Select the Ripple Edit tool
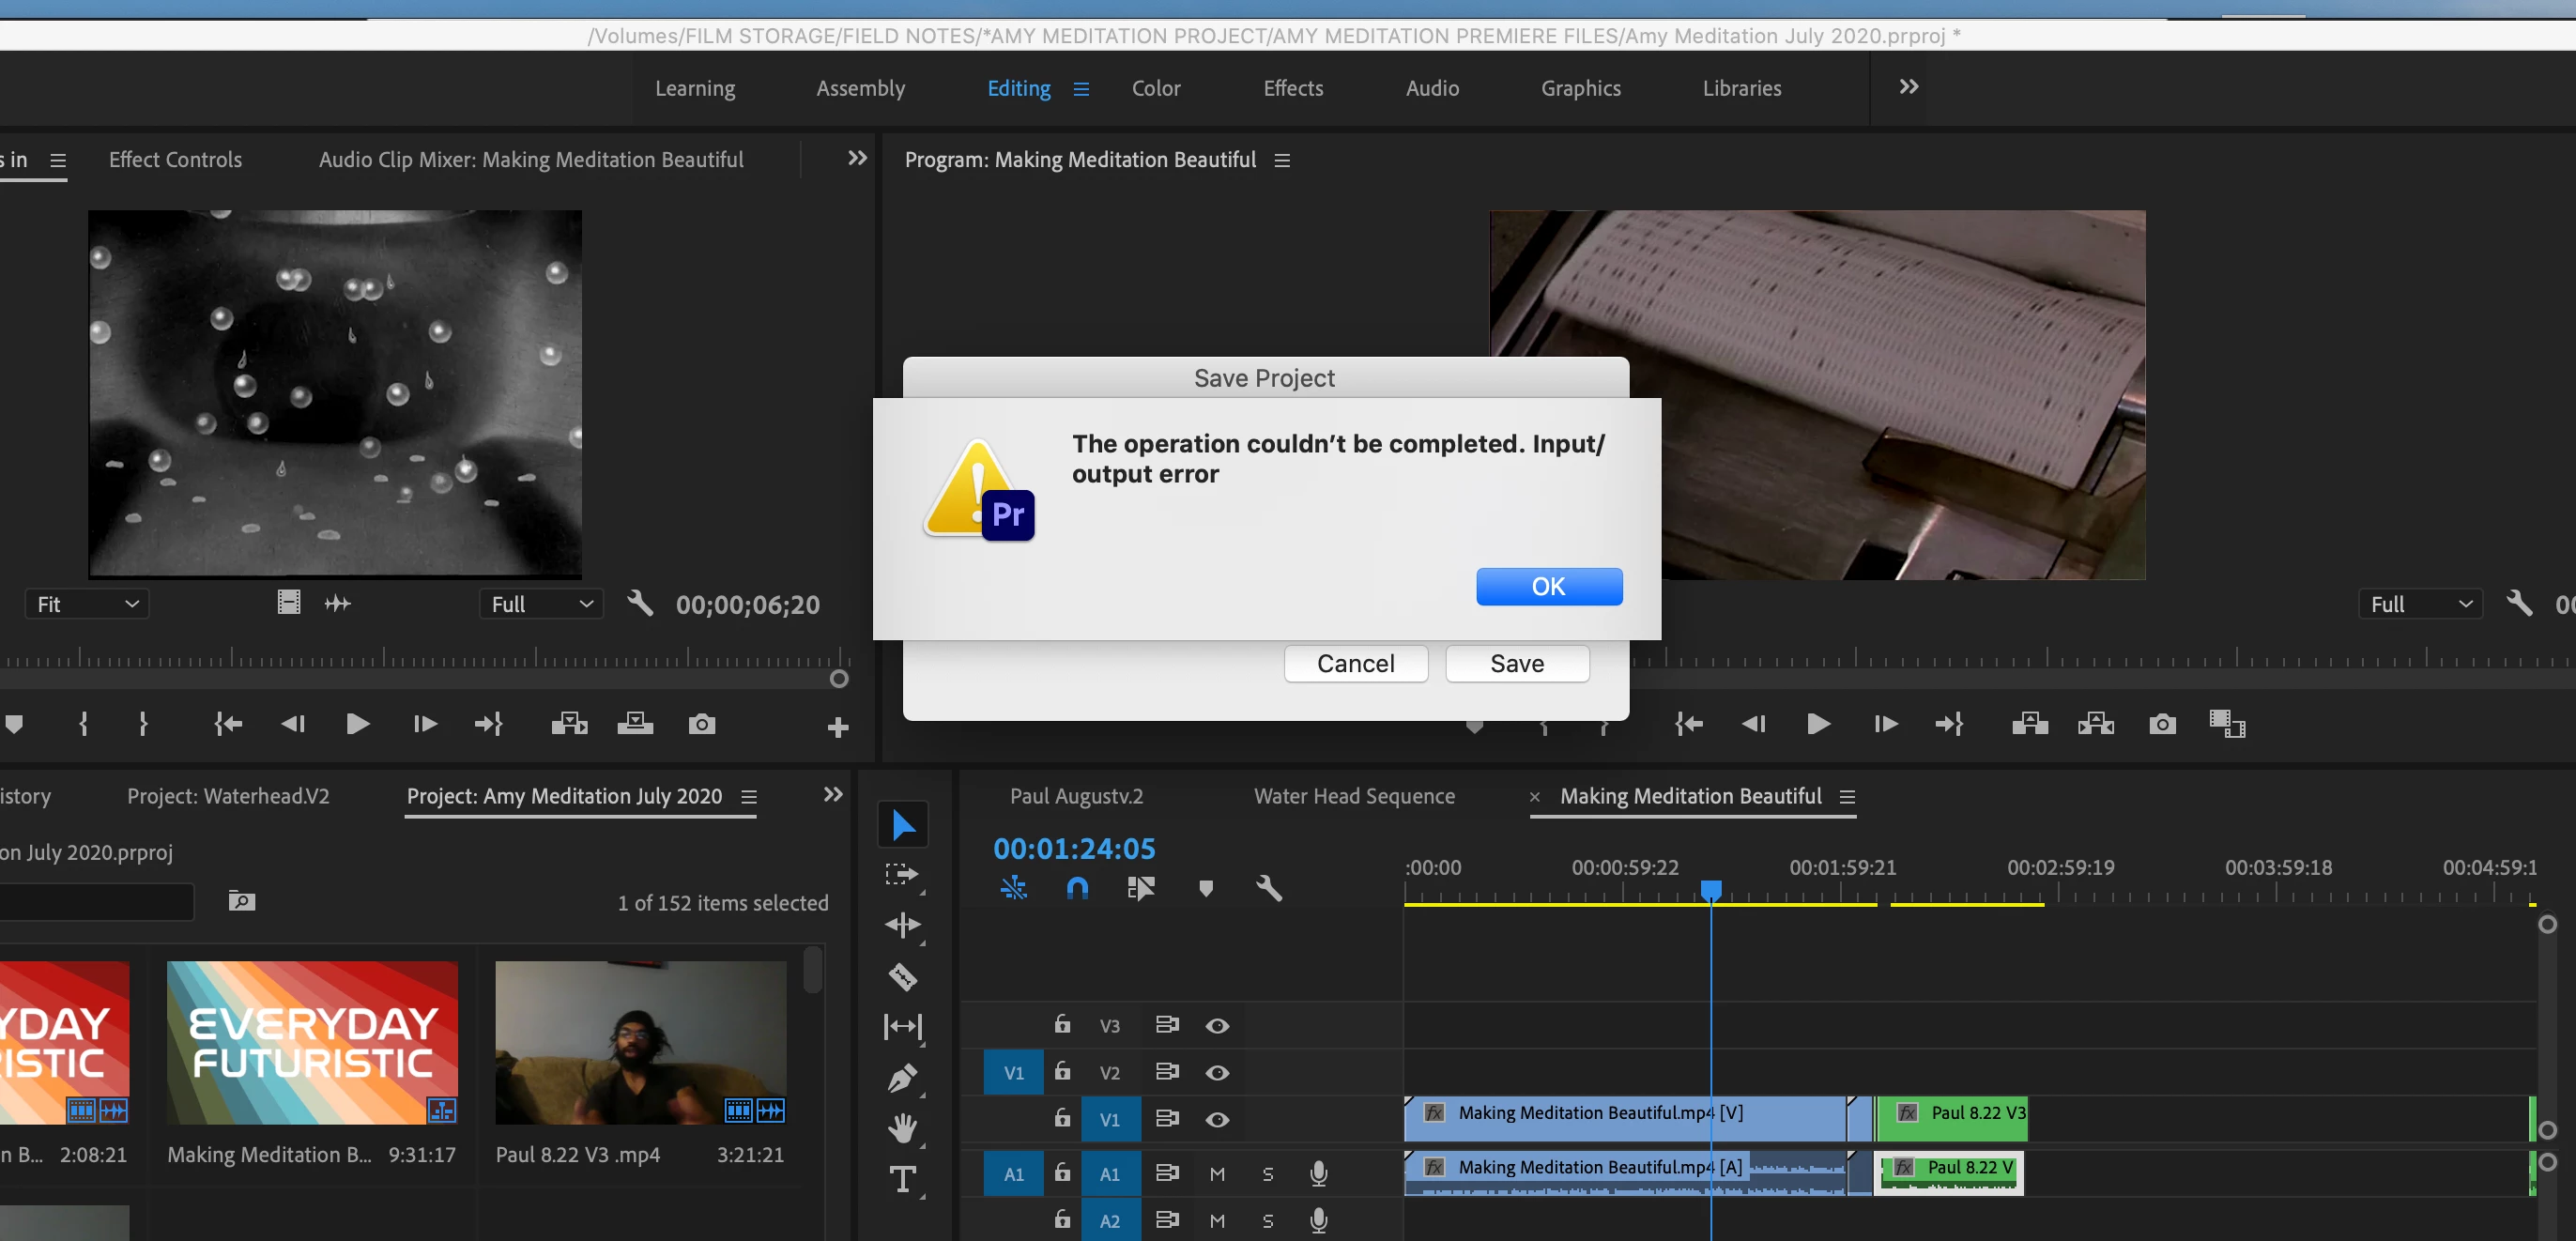The height and width of the screenshot is (1241, 2576). (902, 925)
